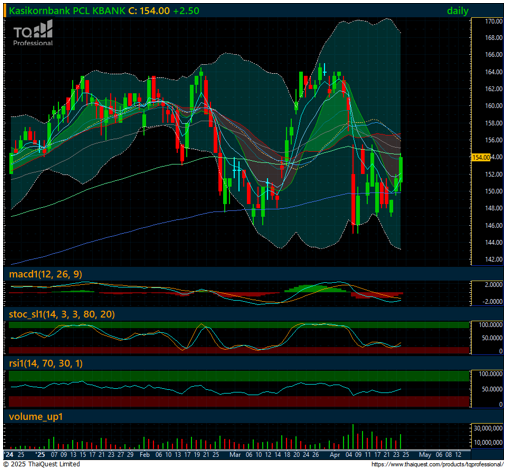Click the tallest green volume bar in April
The width and height of the screenshot is (507, 473).
(353, 436)
